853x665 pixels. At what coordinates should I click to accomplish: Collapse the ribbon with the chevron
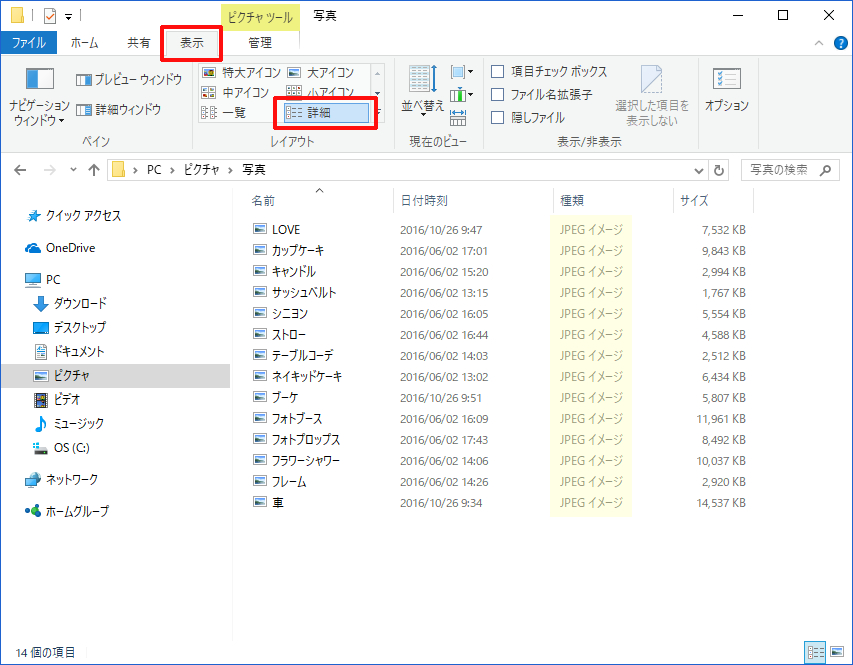point(819,44)
